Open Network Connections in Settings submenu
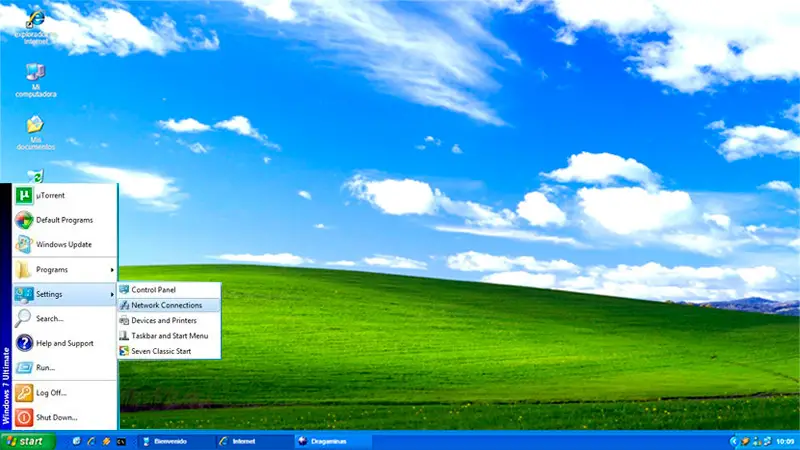The height and width of the screenshot is (450, 800). coord(169,305)
